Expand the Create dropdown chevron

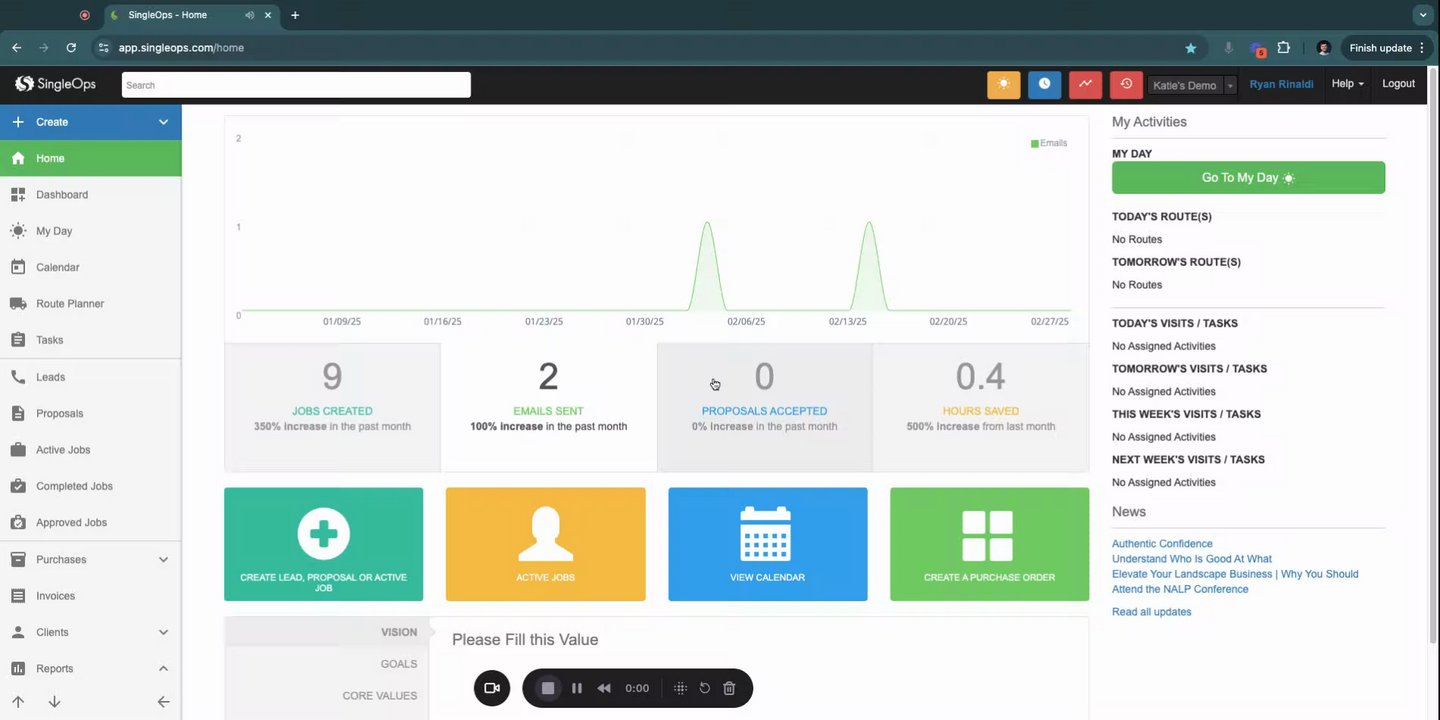click(164, 122)
